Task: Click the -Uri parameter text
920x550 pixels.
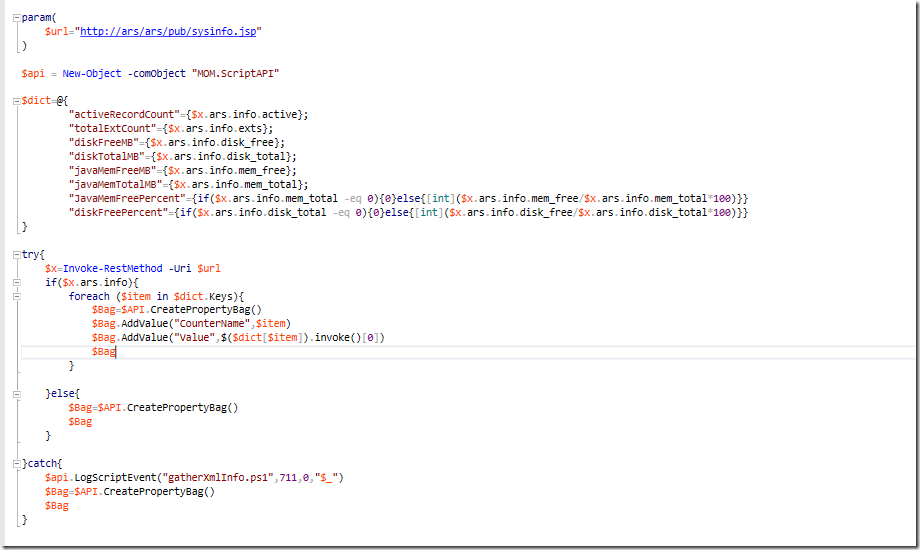Action: point(180,268)
